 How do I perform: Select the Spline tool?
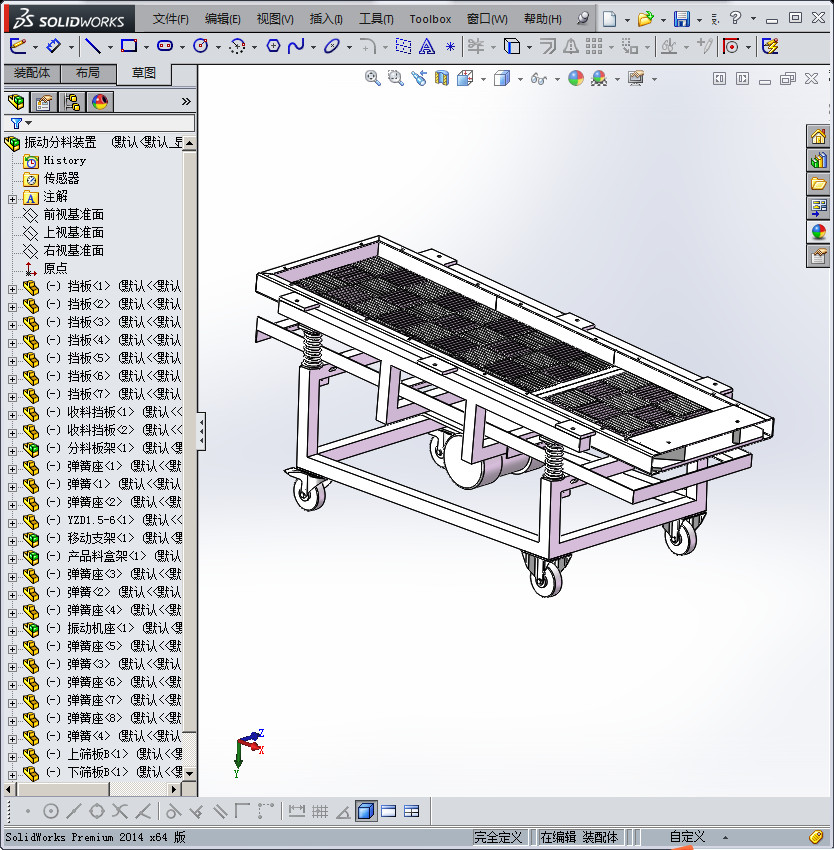(296, 47)
